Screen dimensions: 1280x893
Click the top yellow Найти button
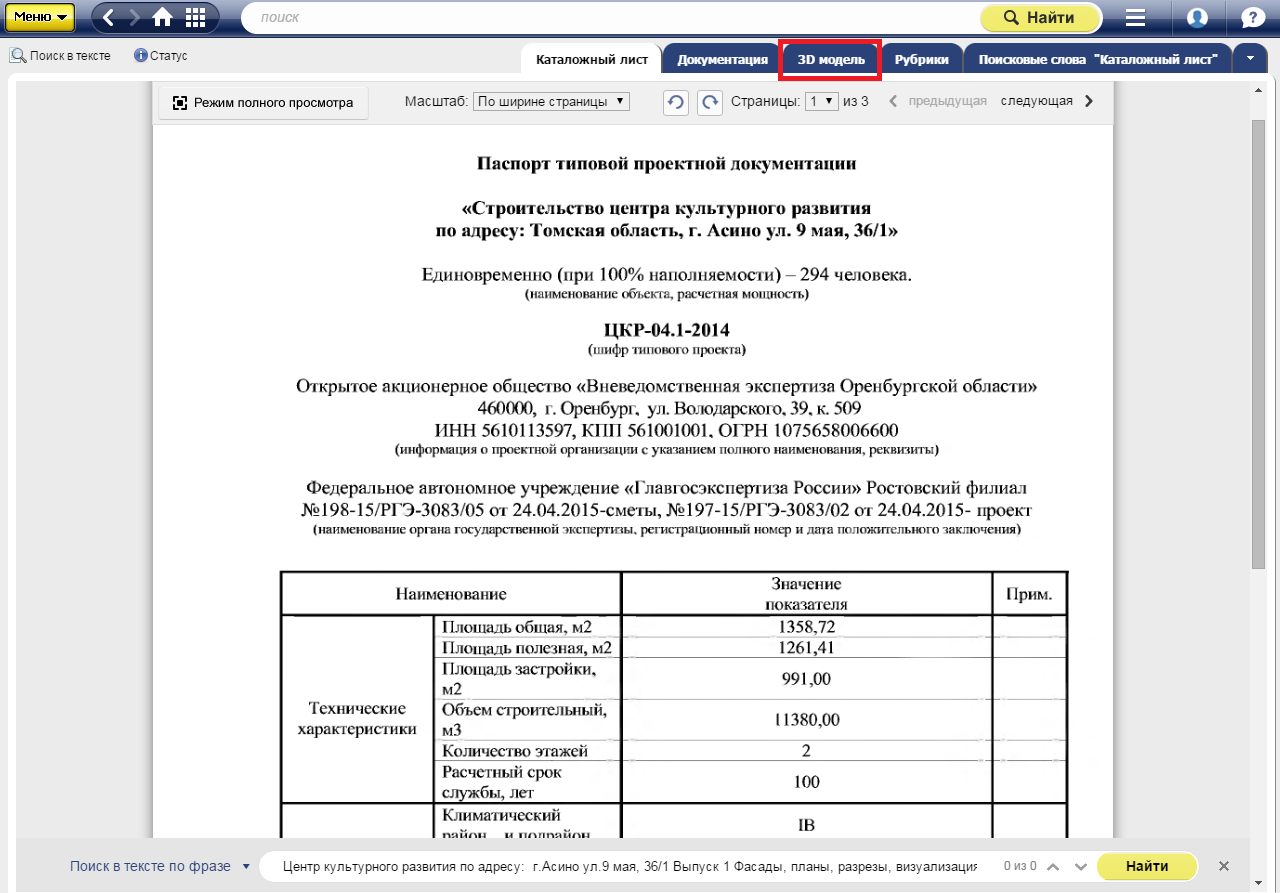1040,18
